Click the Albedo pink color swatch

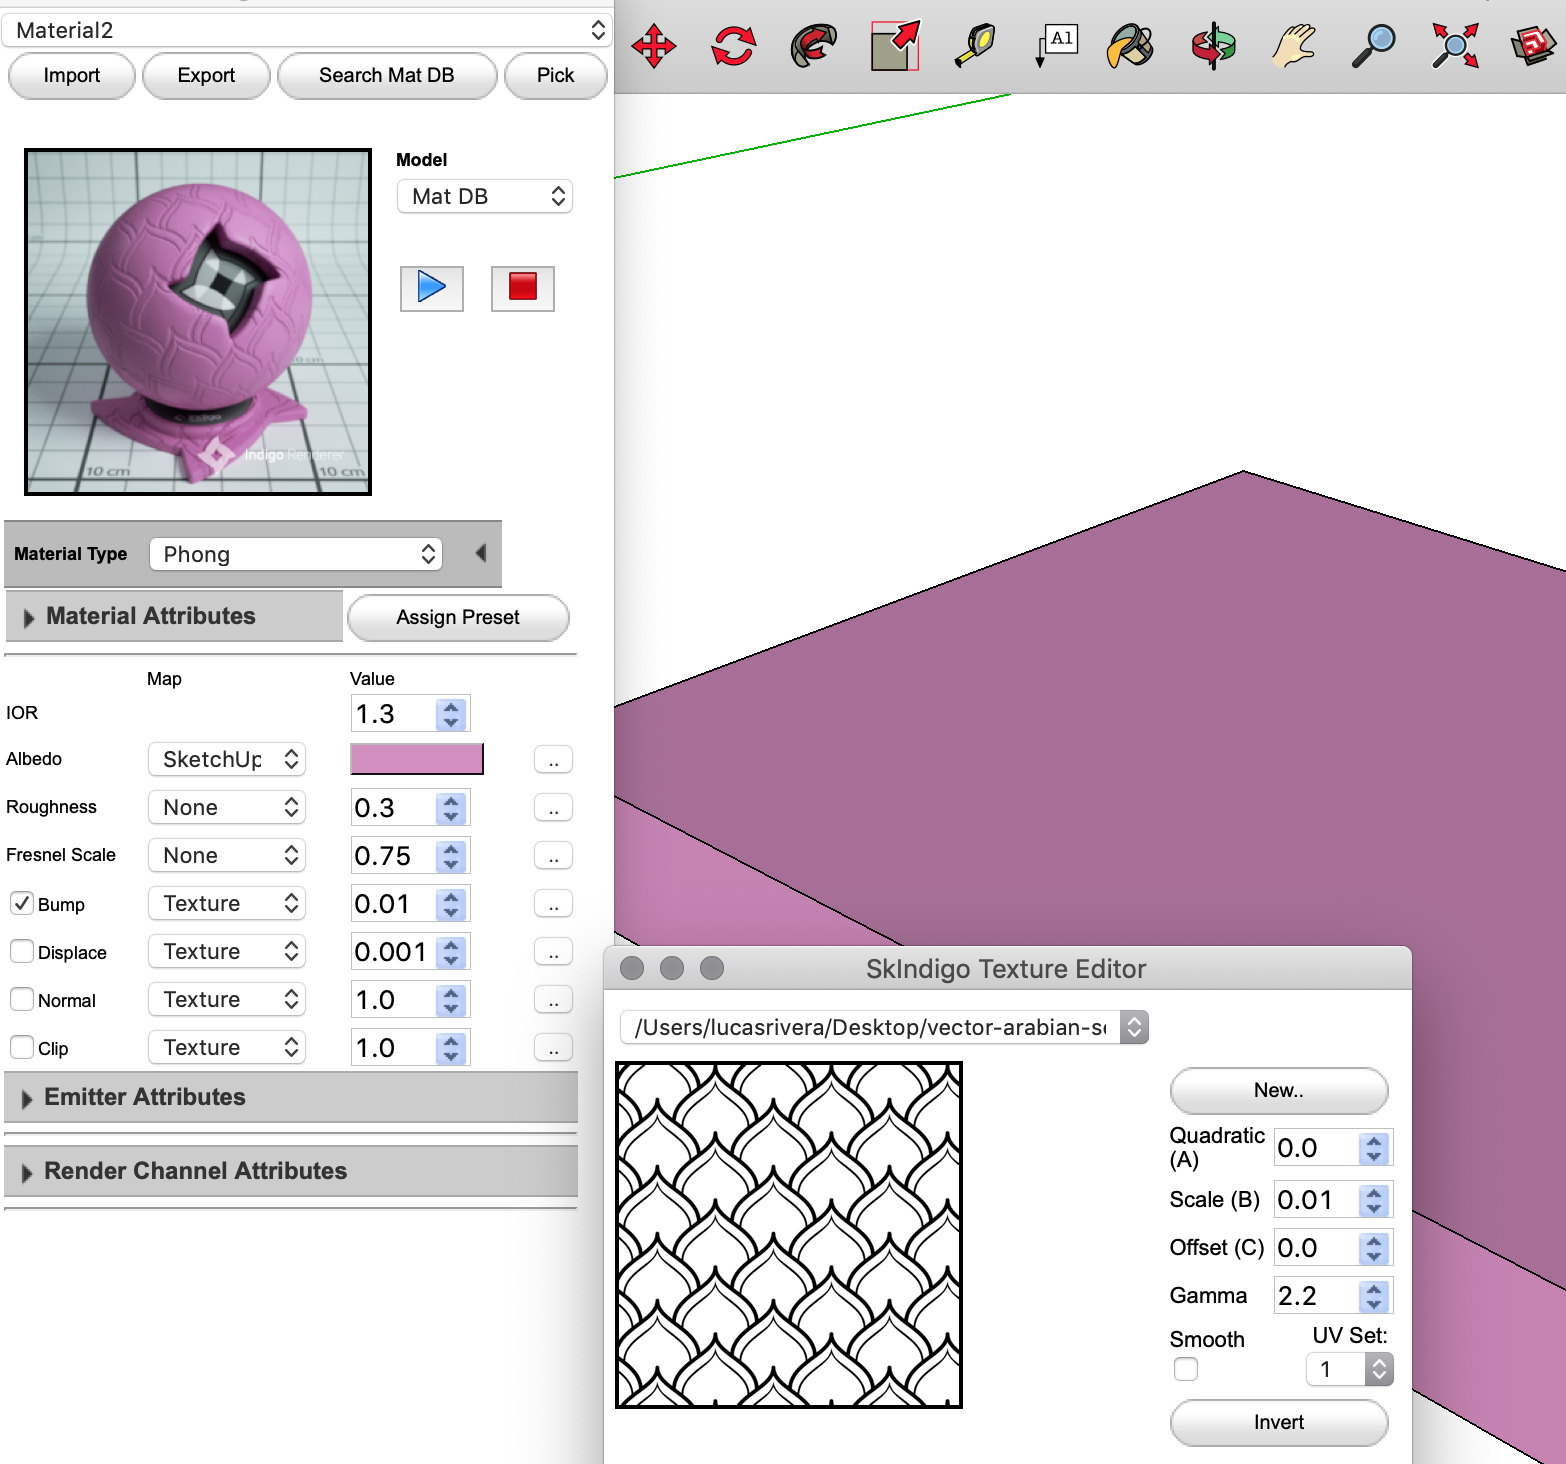[416, 759]
